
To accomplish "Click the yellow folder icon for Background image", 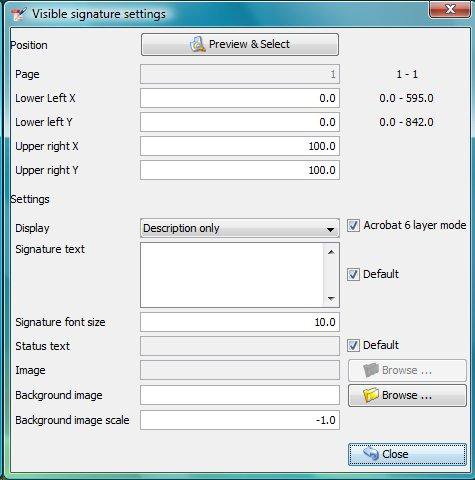I will tap(370, 395).
